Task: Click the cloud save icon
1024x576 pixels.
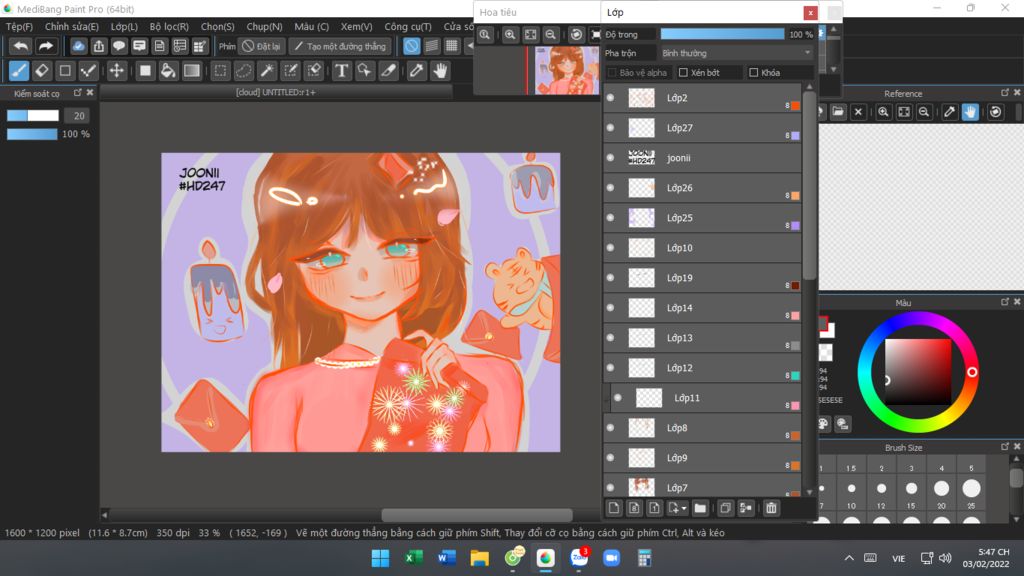Action: coord(78,46)
